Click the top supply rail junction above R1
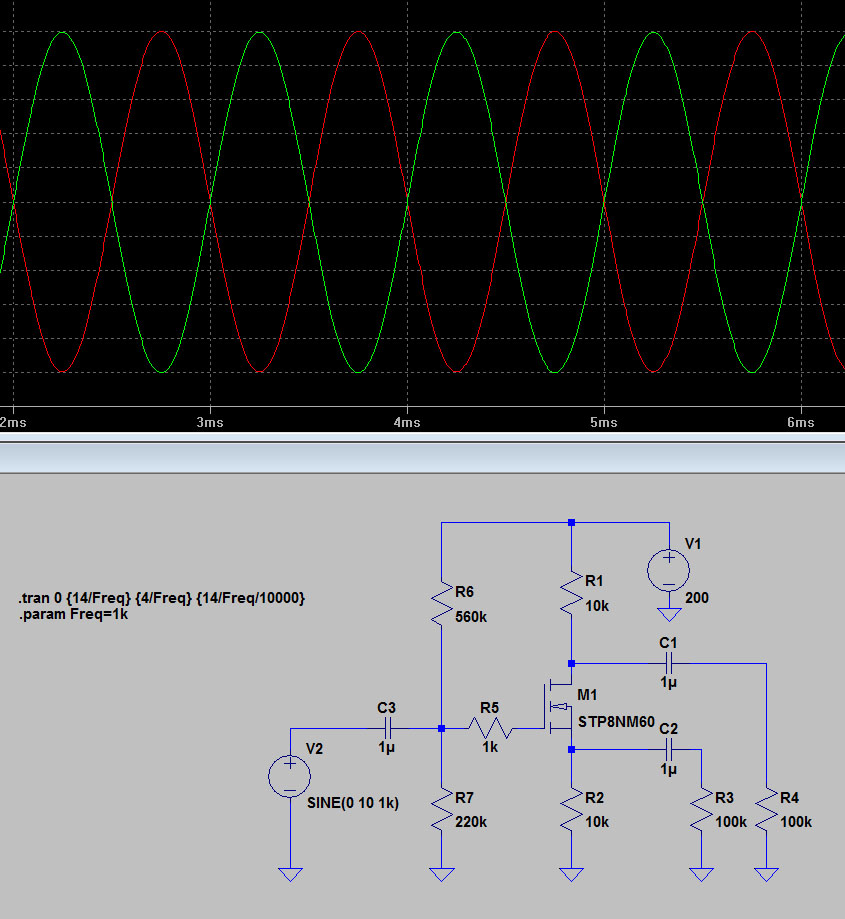 point(571,522)
